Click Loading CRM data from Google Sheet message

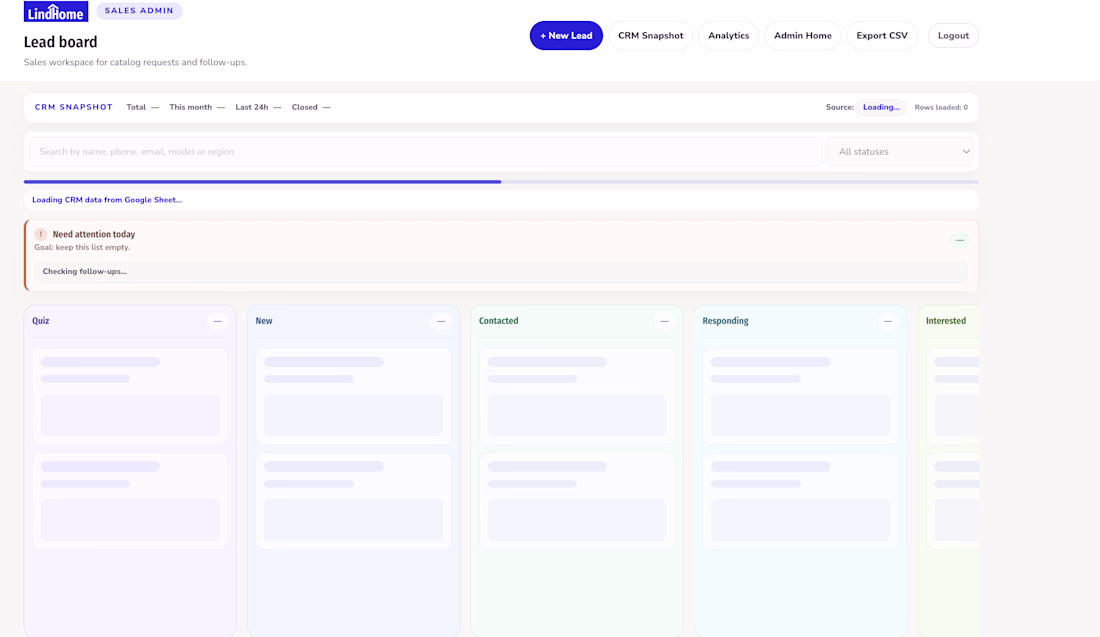point(107,200)
